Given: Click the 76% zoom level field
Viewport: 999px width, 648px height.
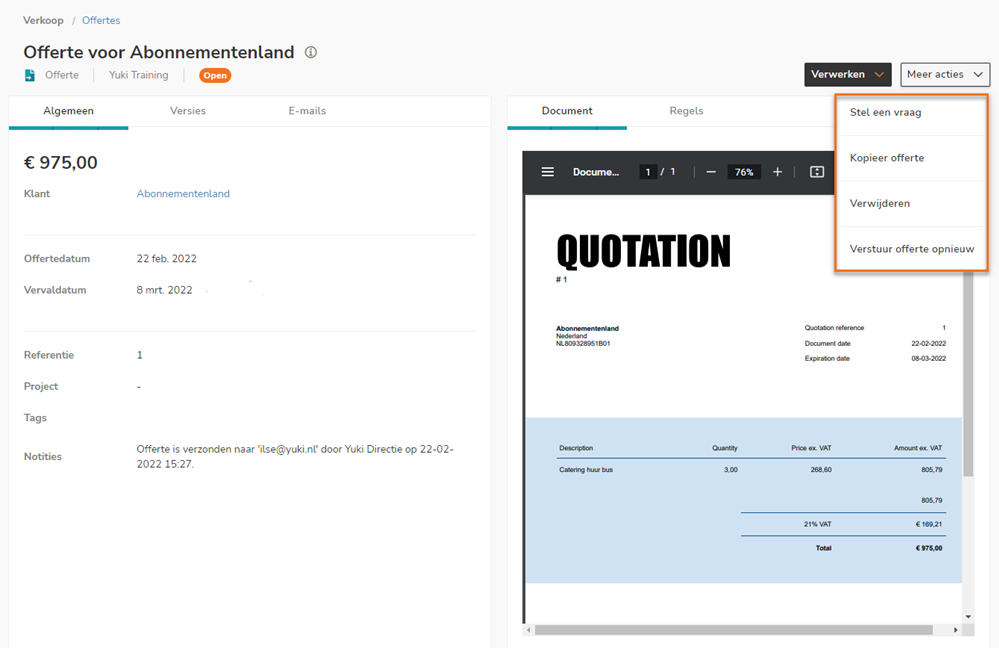Looking at the screenshot, I should (744, 172).
